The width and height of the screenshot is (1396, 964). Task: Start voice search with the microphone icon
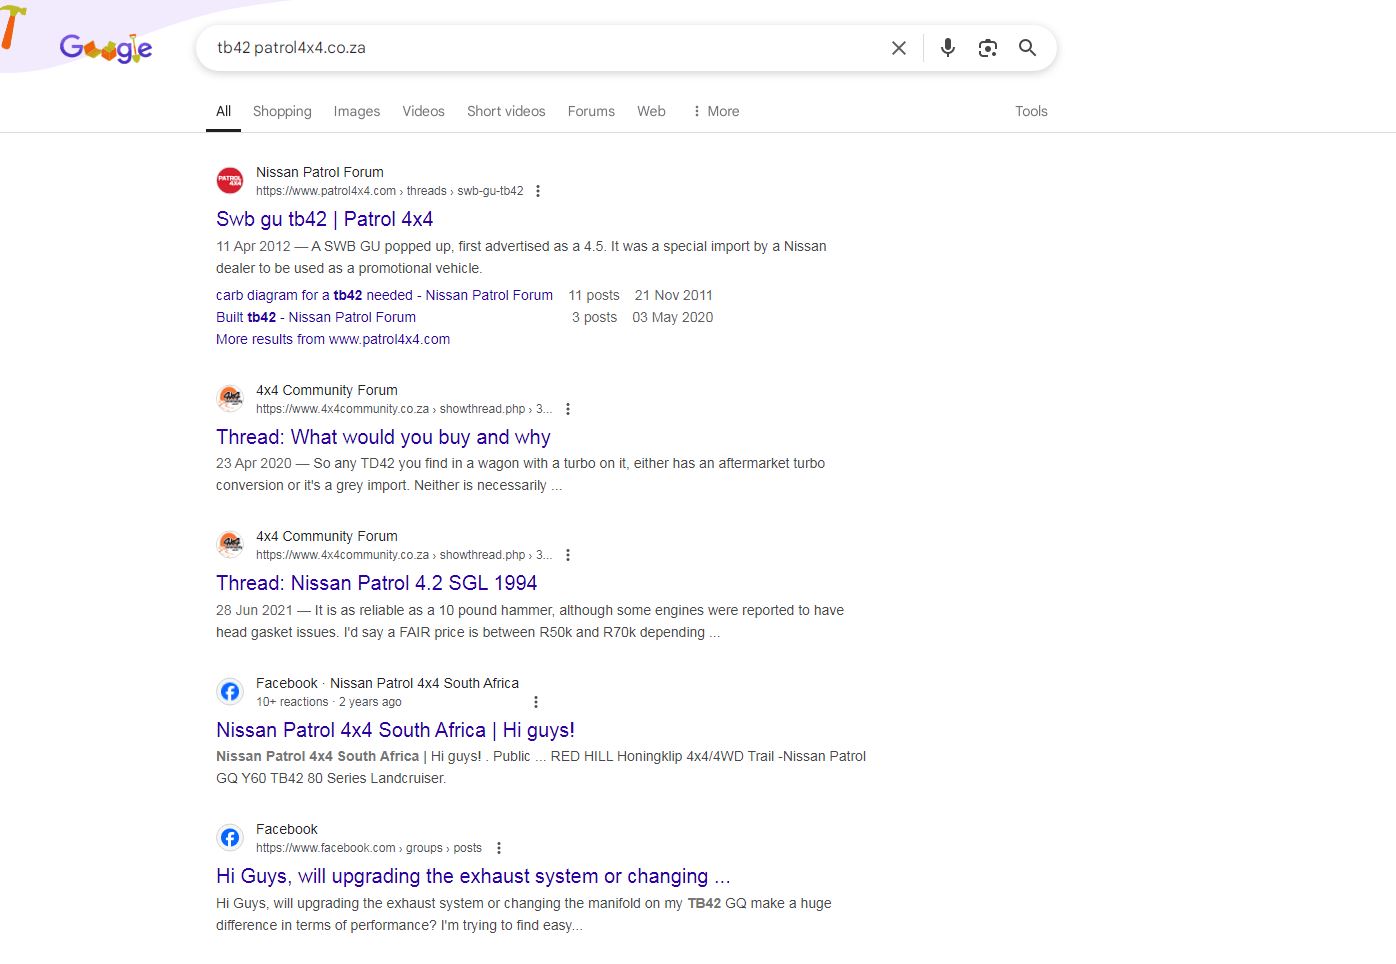tap(948, 48)
